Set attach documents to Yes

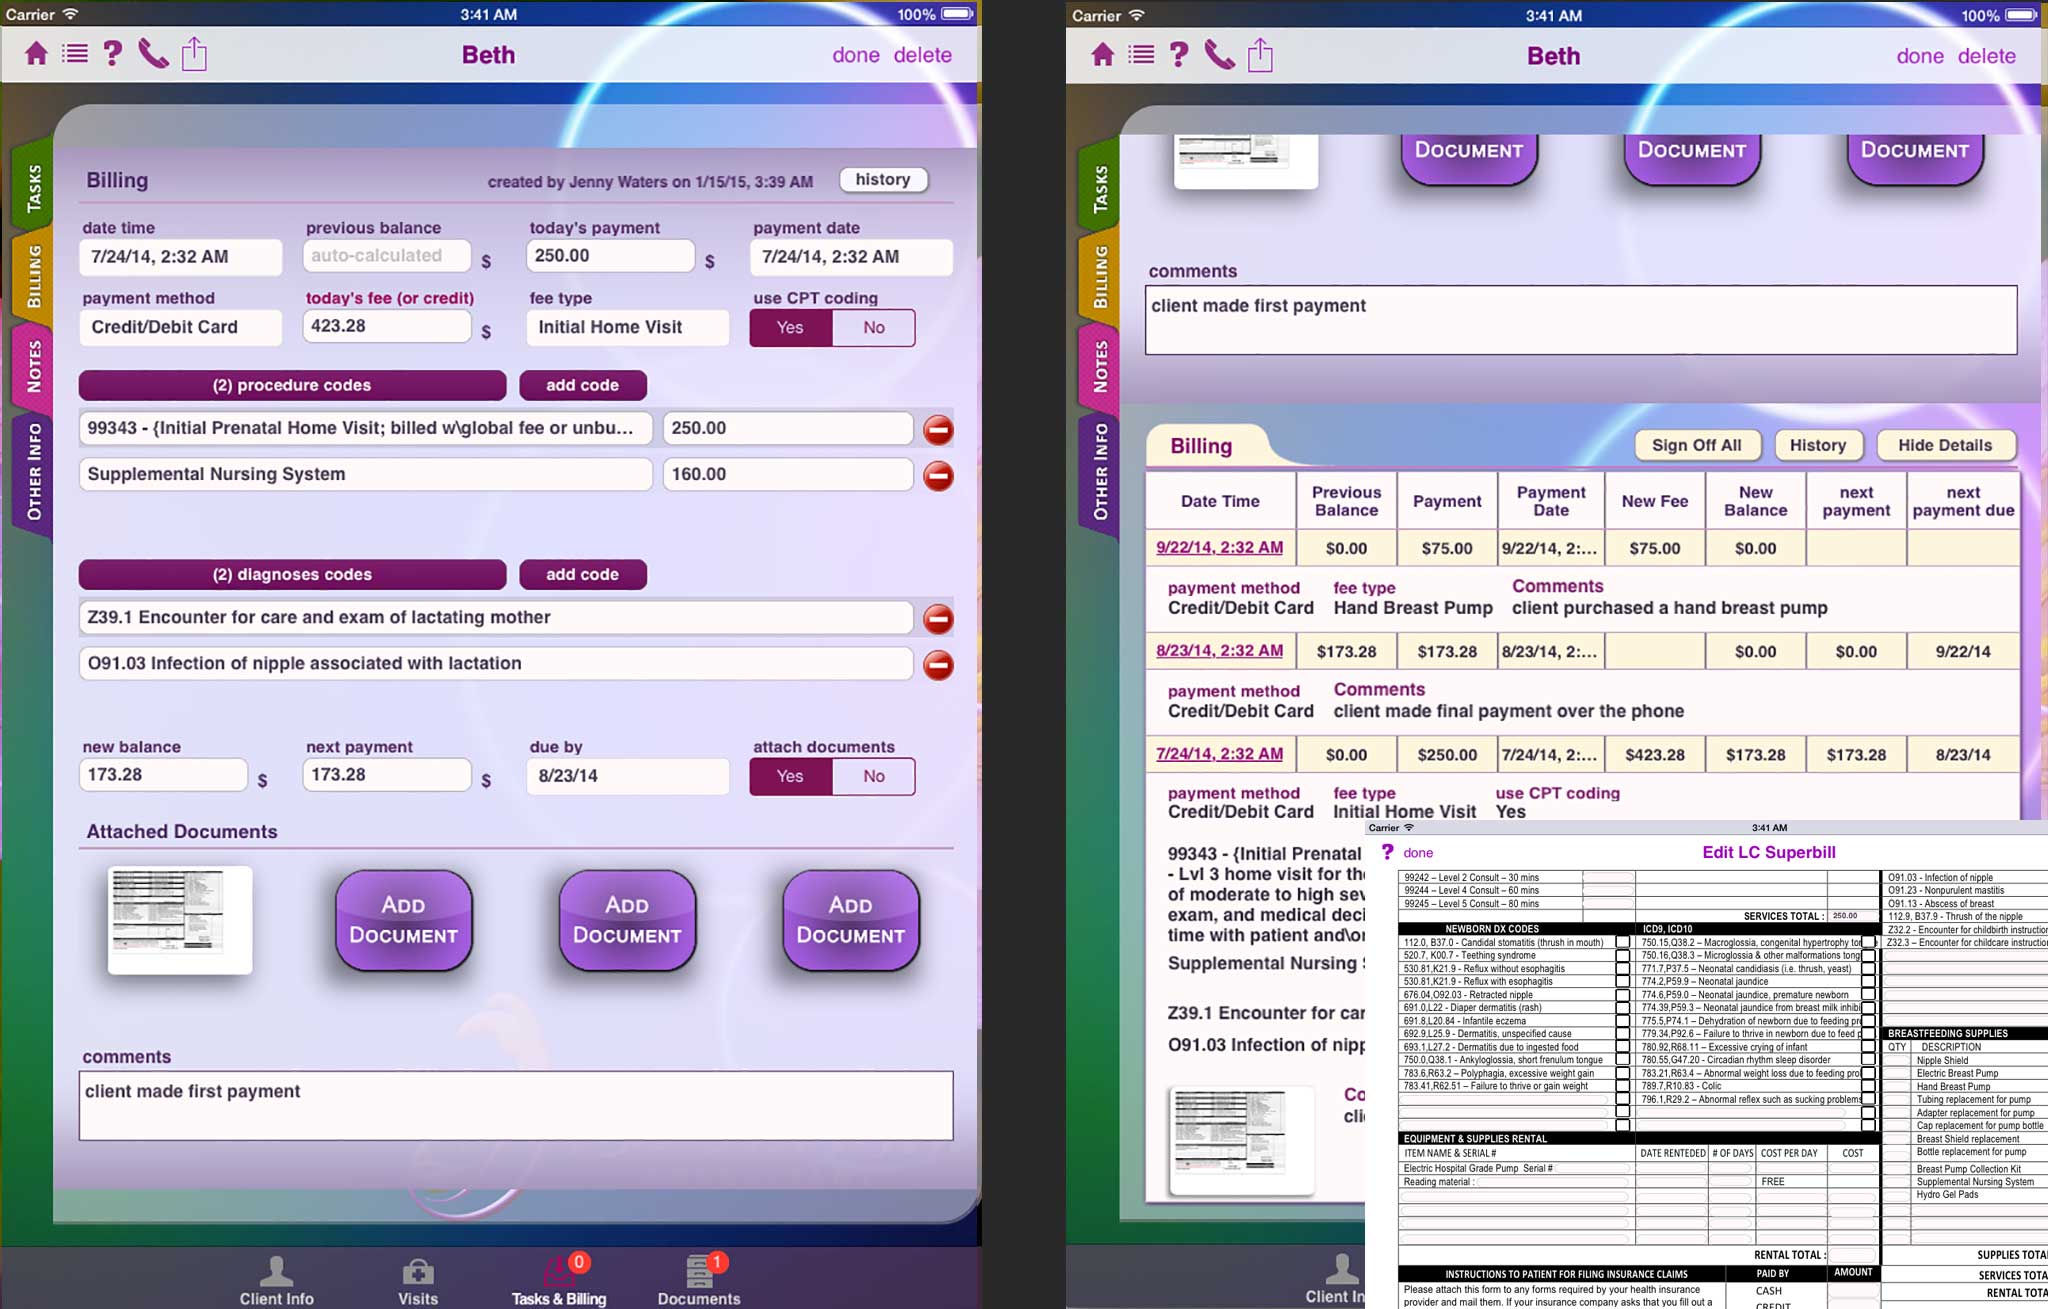click(790, 776)
